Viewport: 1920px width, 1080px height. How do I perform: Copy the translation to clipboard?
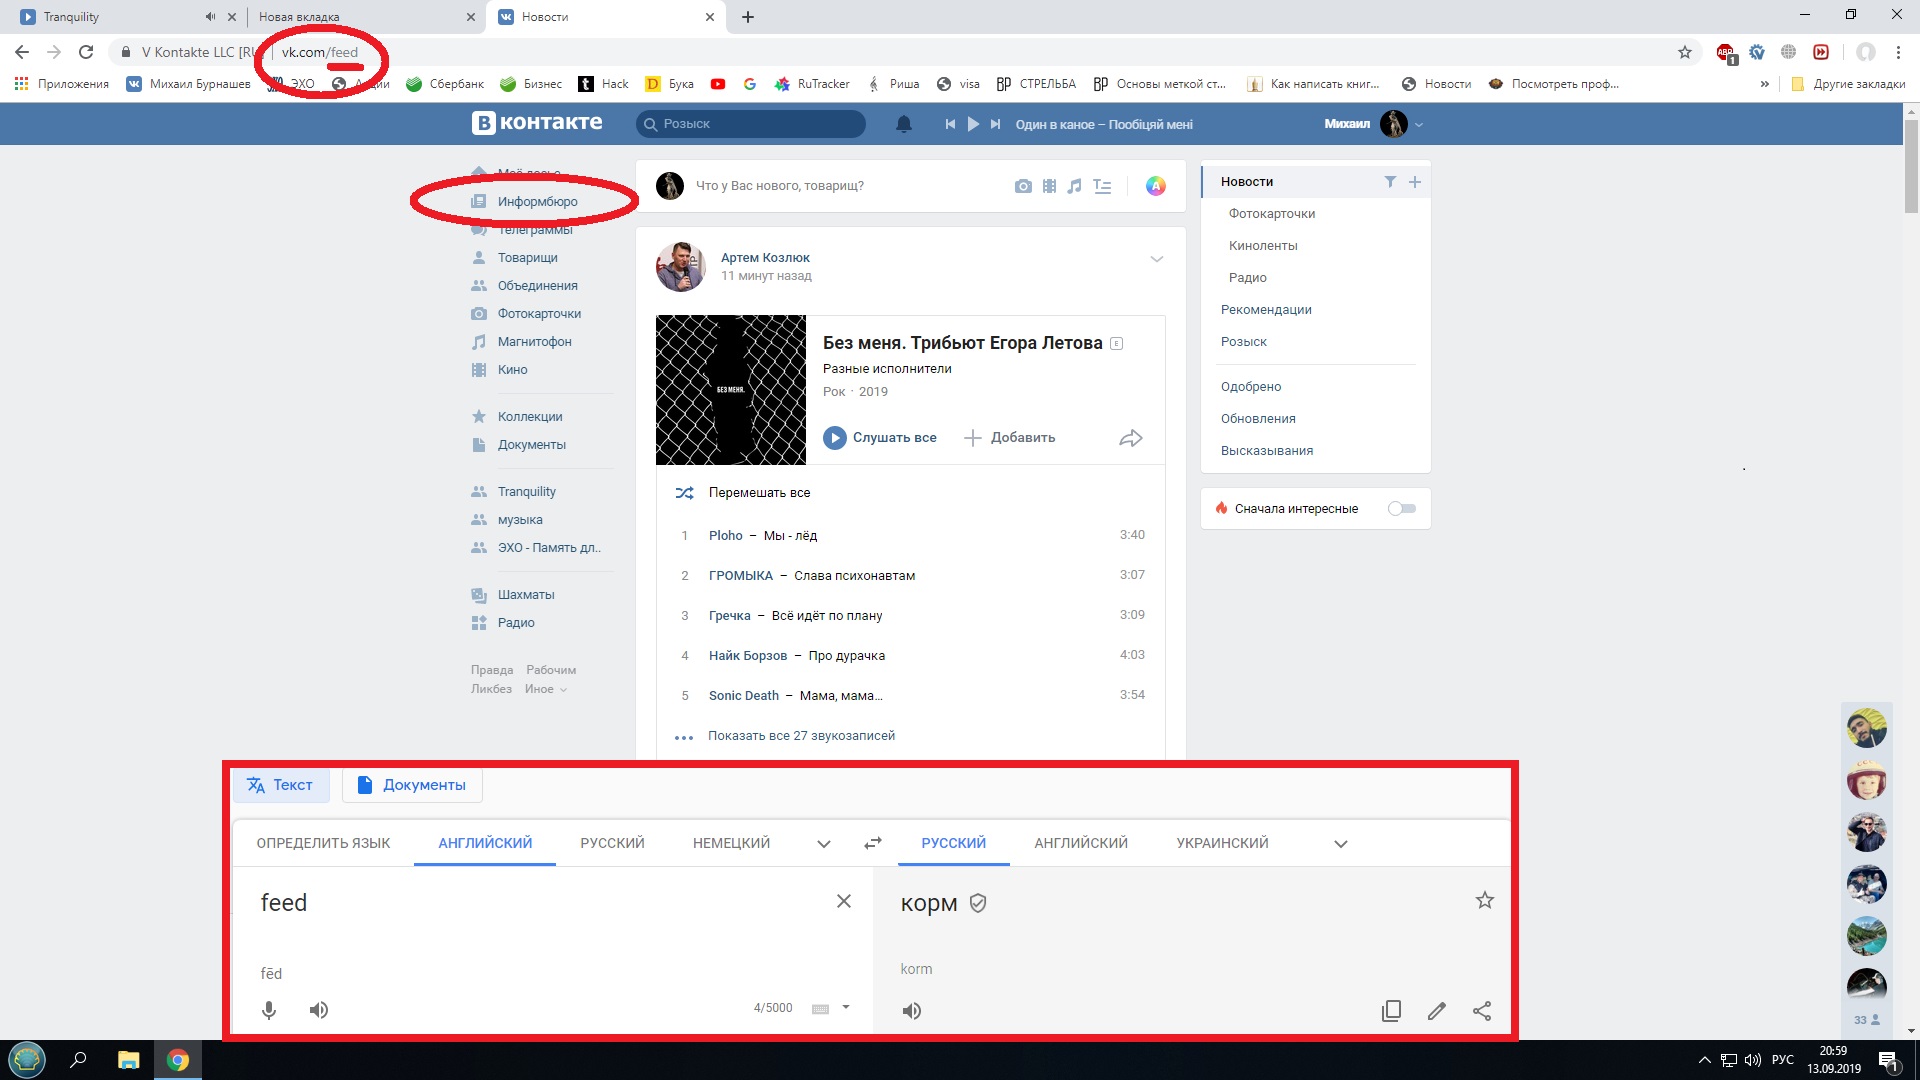pyautogui.click(x=1391, y=1011)
